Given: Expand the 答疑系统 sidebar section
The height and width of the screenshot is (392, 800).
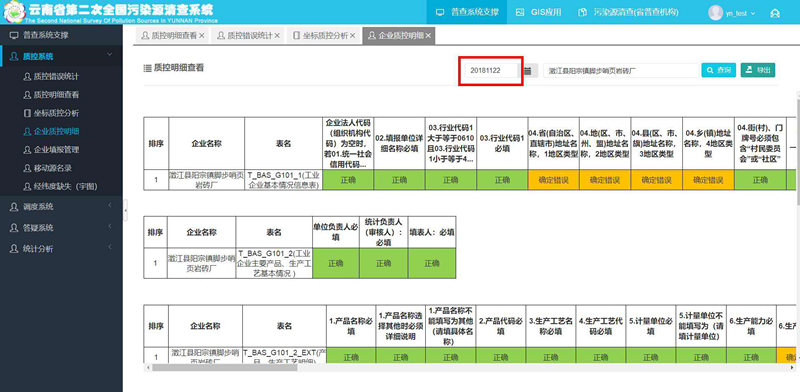Looking at the screenshot, I should [61, 228].
